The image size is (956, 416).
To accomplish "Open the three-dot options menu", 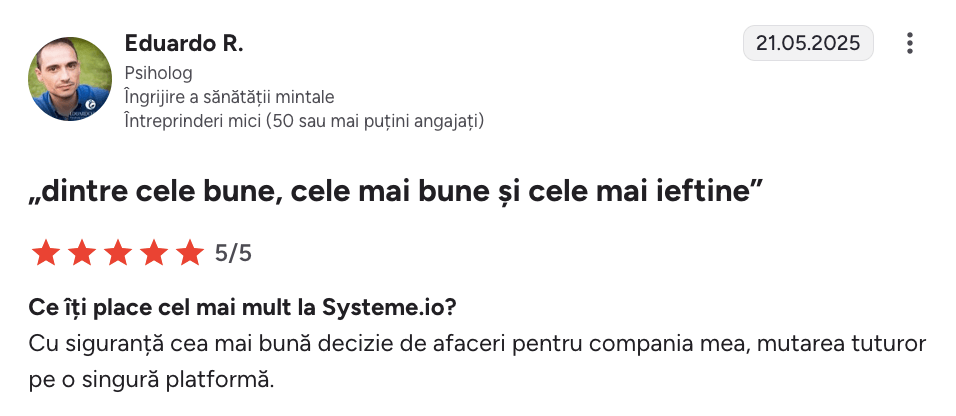I will coord(909,44).
